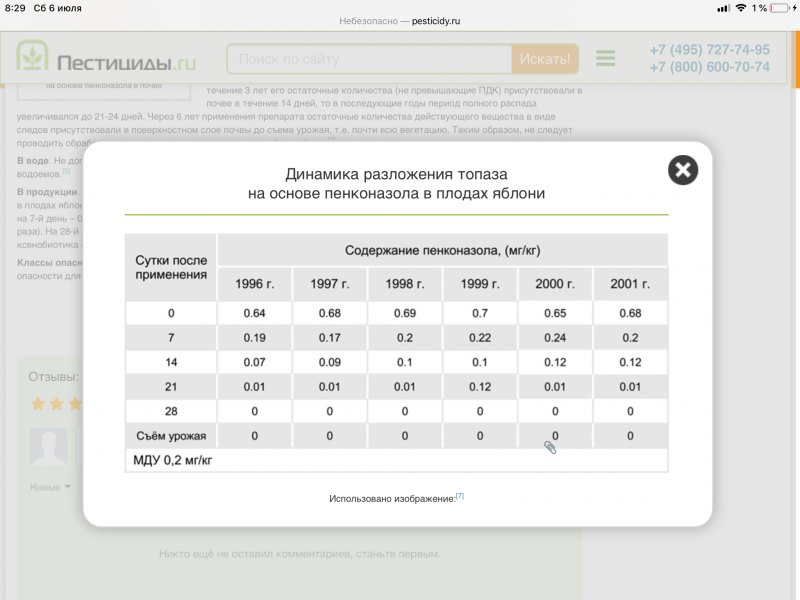Select the '1997 г.' column header
Screen dimensions: 800x600
pyautogui.click(x=330, y=284)
